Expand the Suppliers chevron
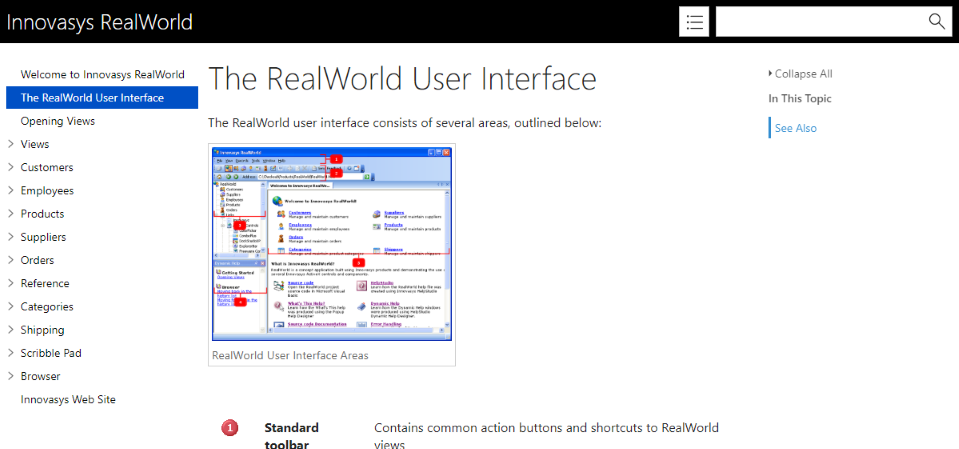 pyautogui.click(x=11, y=237)
